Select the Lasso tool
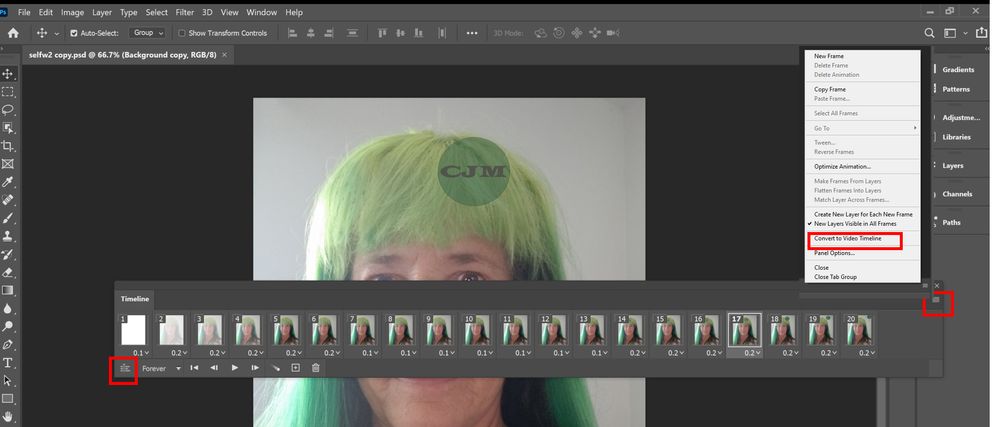Screen dimensions: 998x427 pyautogui.click(x=8, y=109)
